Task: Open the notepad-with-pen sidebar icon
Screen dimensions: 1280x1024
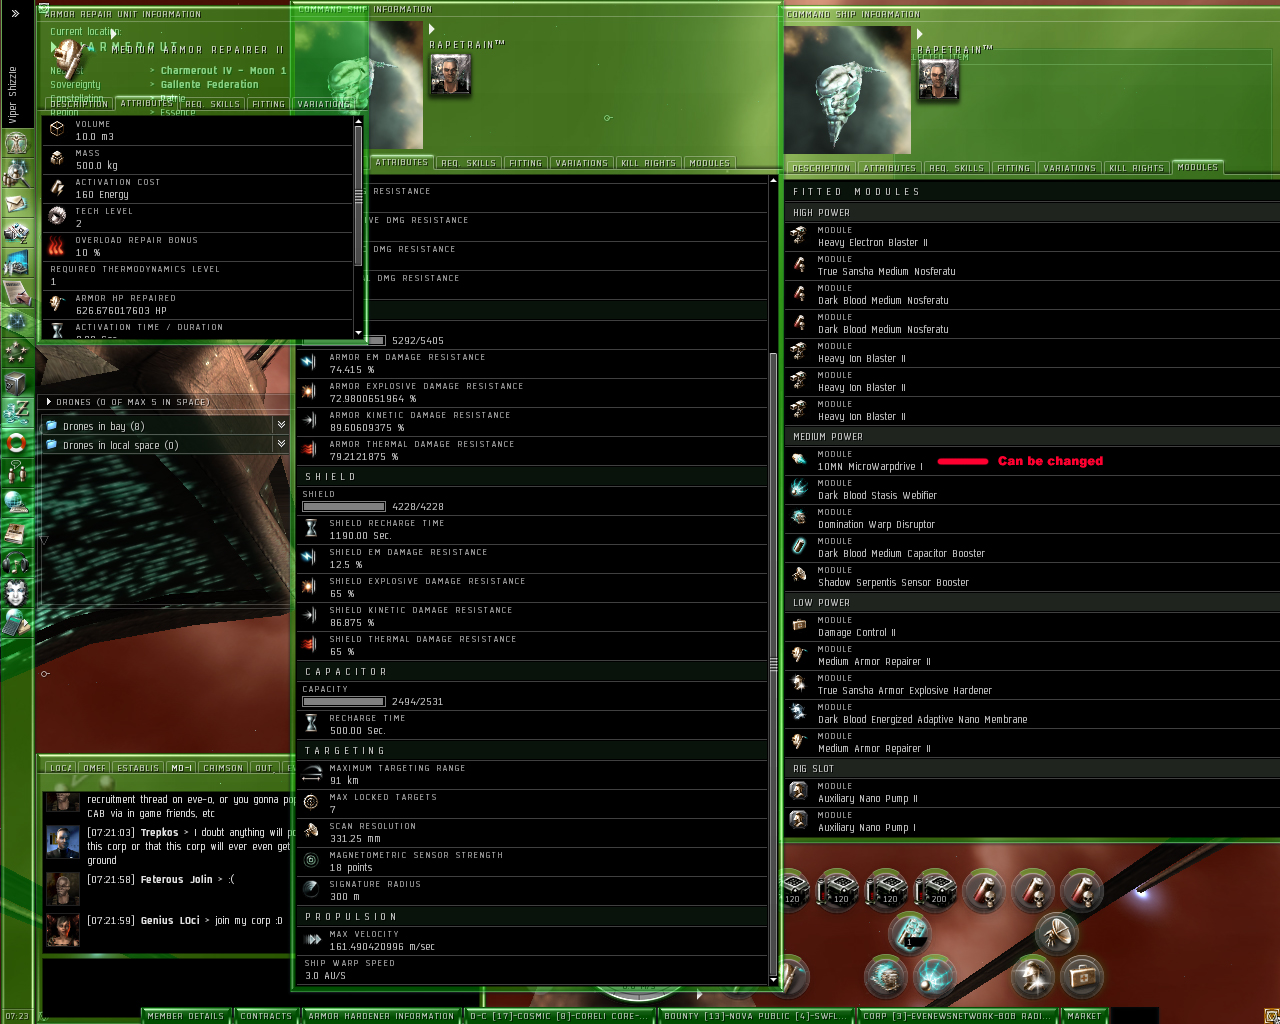Action: click(16, 293)
